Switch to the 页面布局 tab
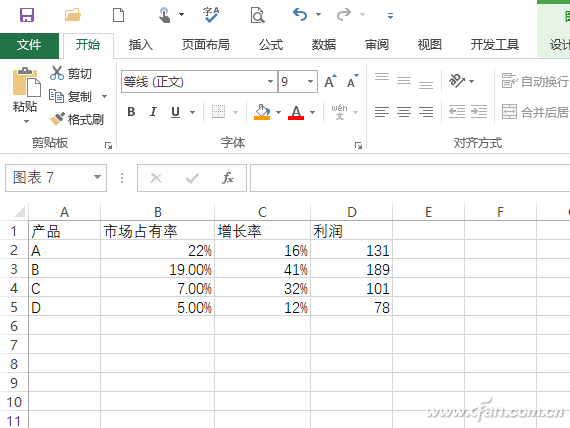570x428 pixels. coord(205,45)
